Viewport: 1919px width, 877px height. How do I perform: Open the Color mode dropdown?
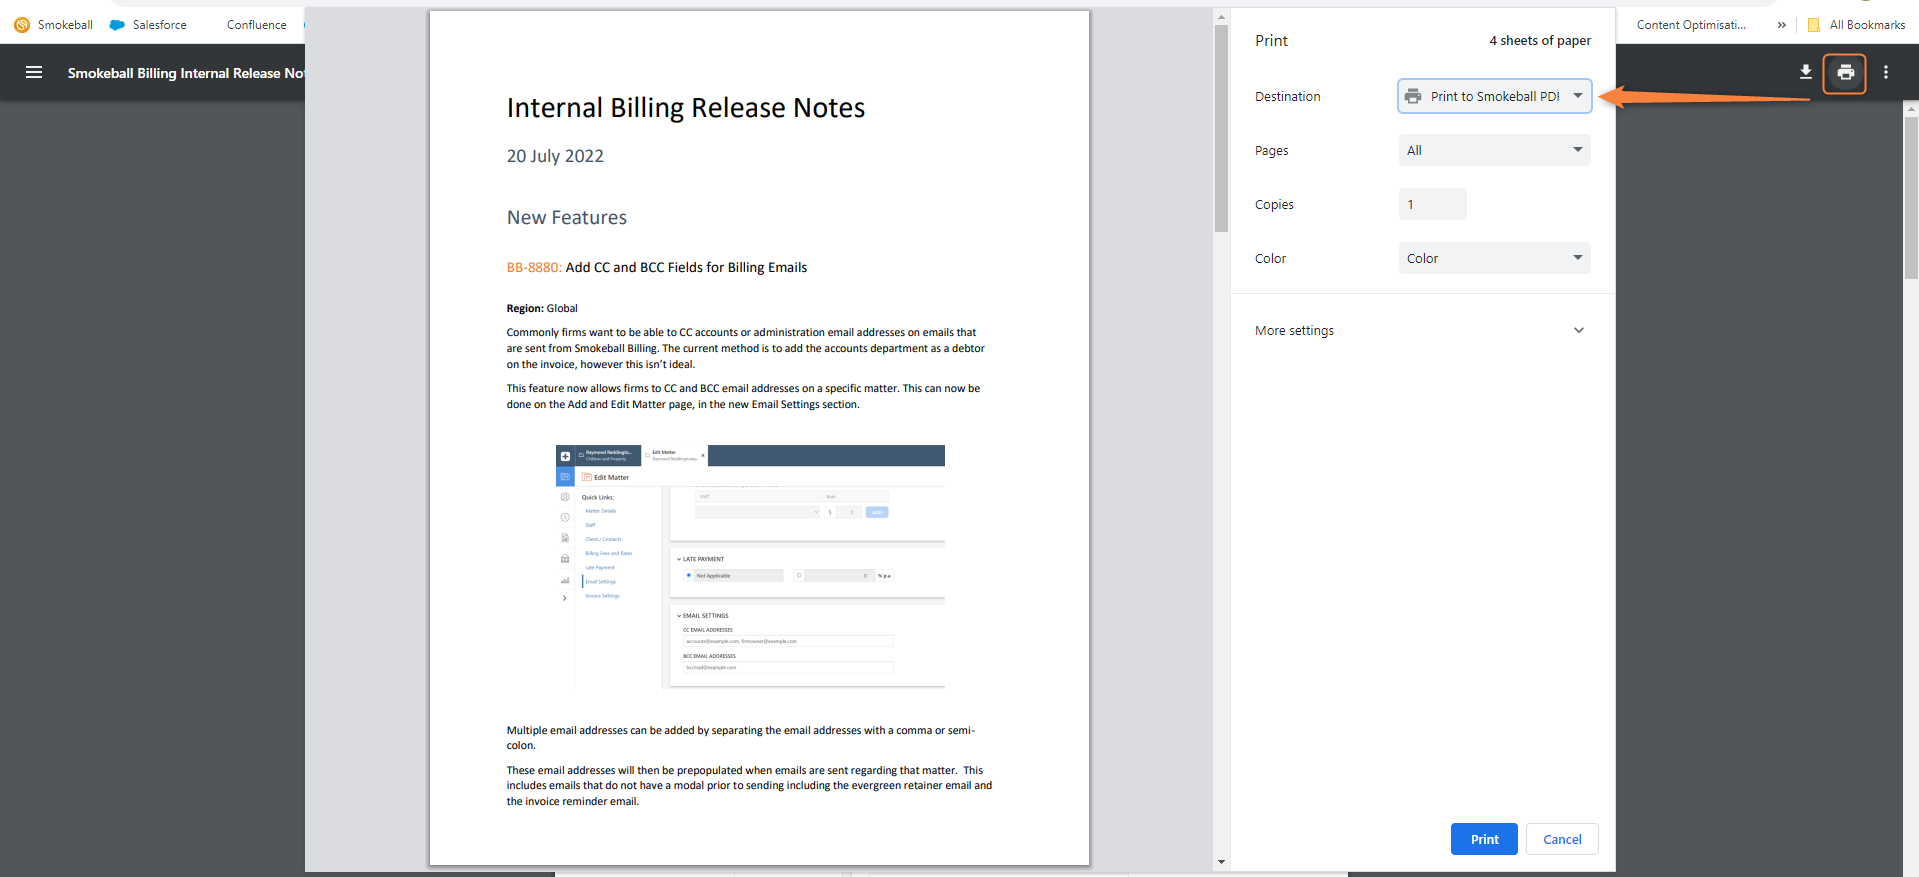(1494, 258)
